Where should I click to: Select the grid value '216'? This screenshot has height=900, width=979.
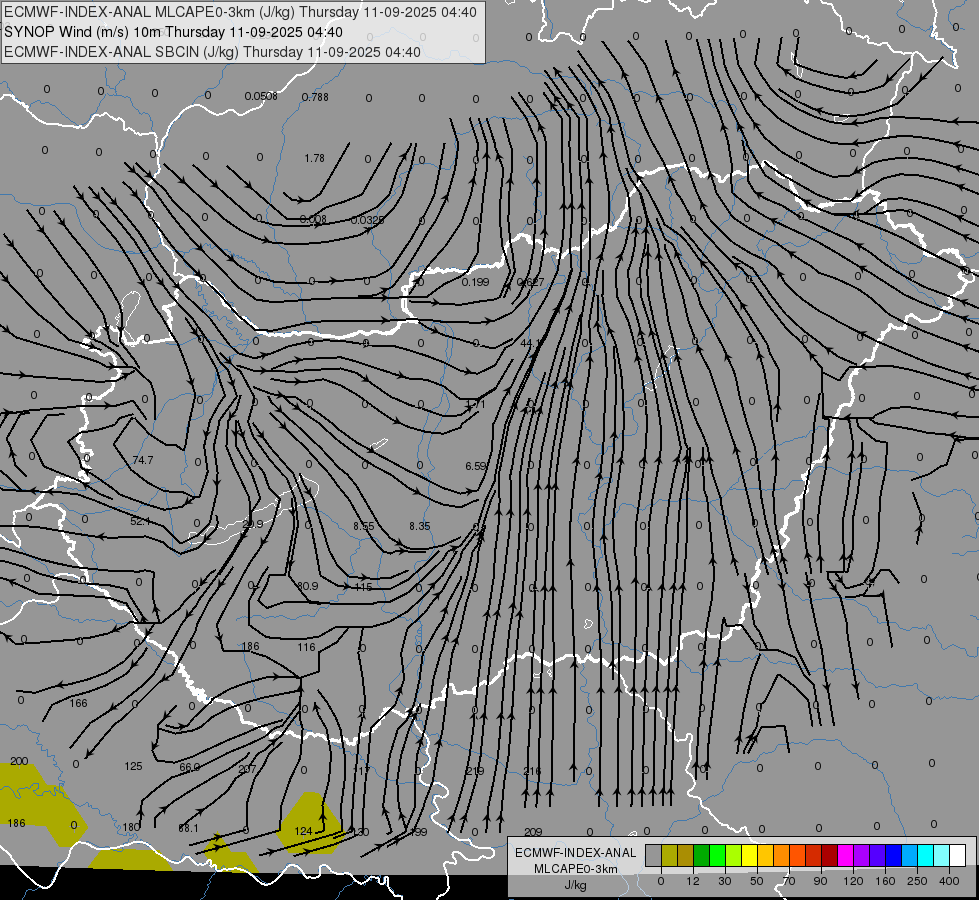click(x=532, y=771)
